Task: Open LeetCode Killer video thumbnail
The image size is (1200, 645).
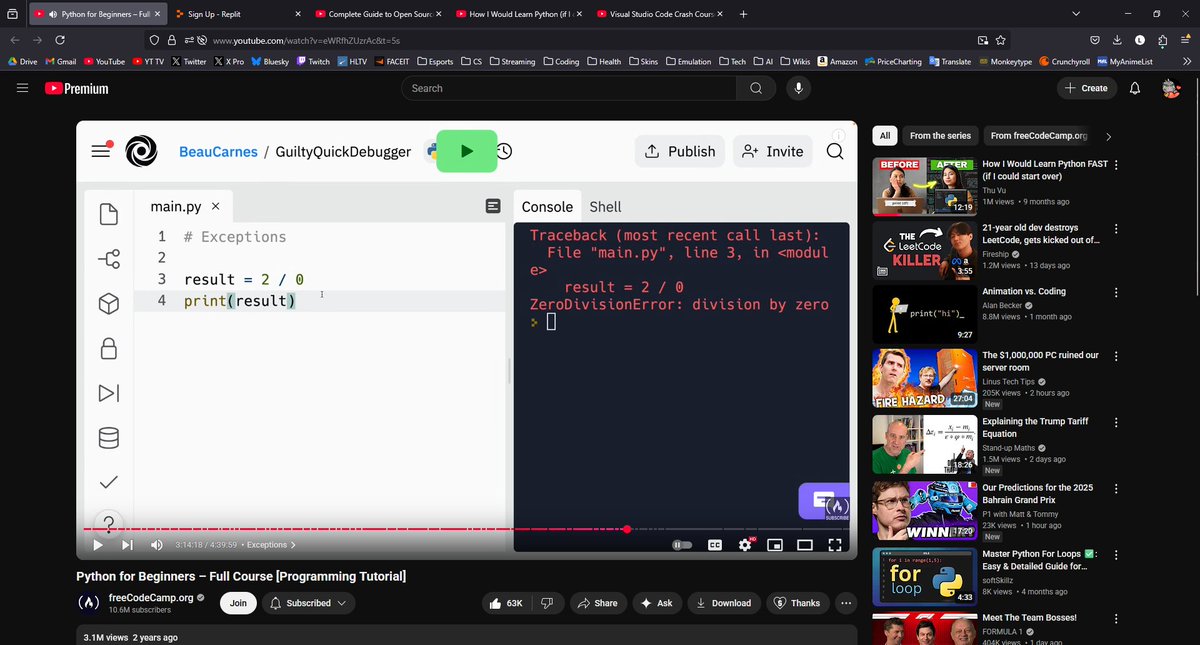Action: point(924,250)
